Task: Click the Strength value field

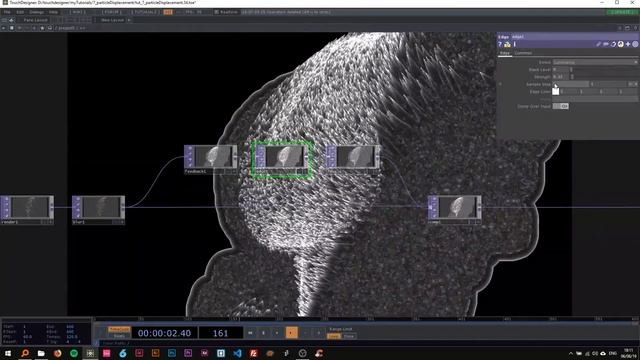Action: 561,77
